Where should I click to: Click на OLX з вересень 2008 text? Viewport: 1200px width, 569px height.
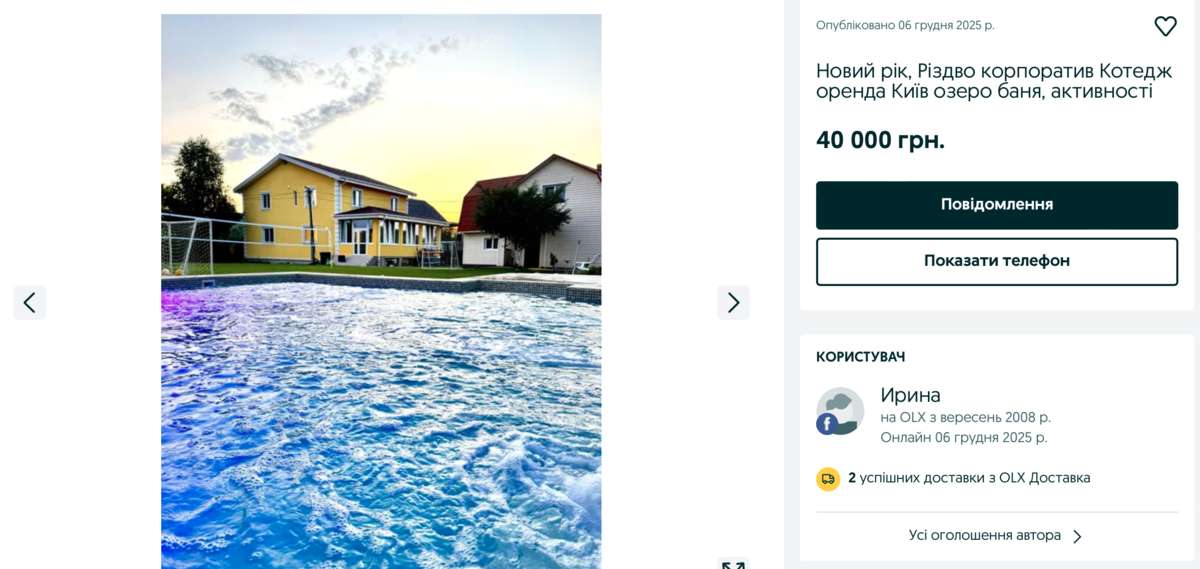(965, 417)
